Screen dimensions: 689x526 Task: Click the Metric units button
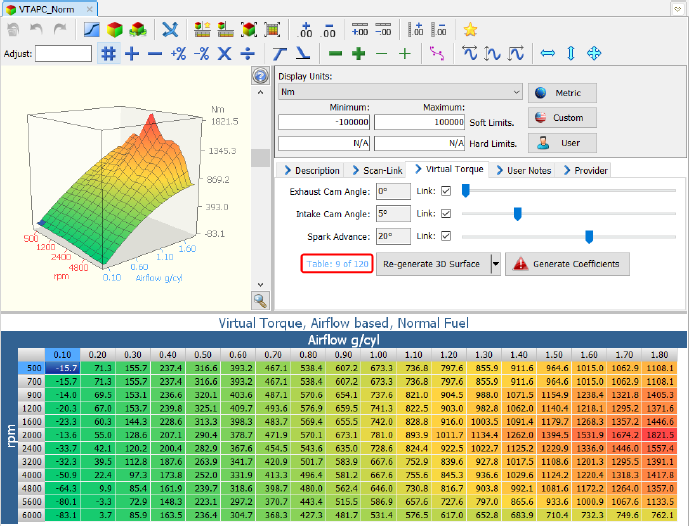pyautogui.click(x=562, y=93)
